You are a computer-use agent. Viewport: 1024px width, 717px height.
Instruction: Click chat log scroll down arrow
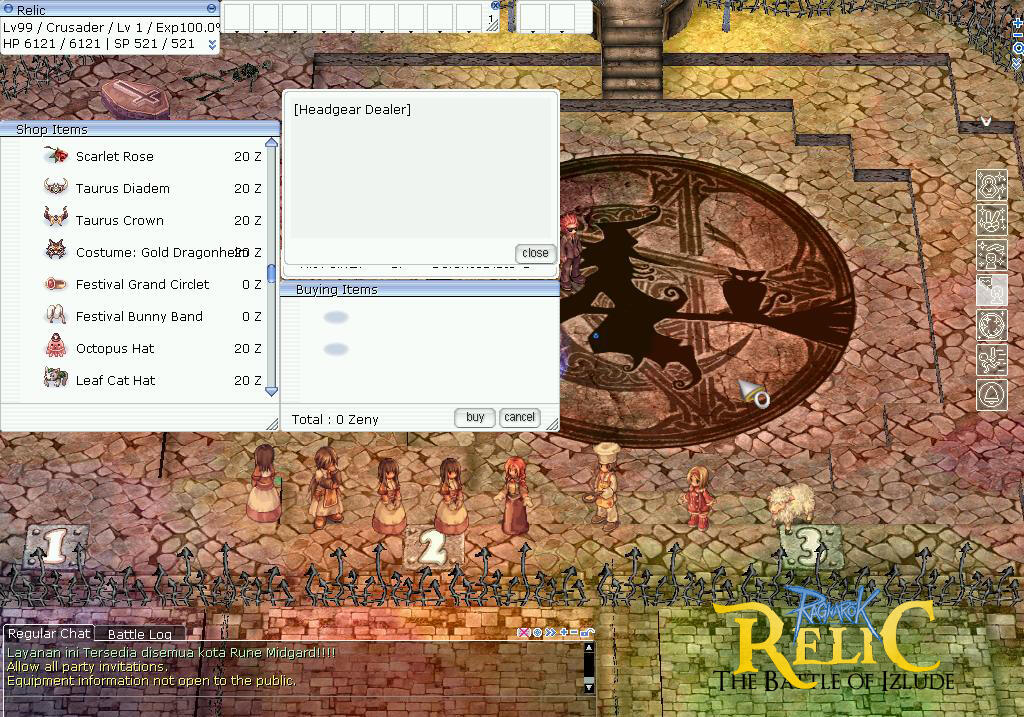(x=588, y=687)
